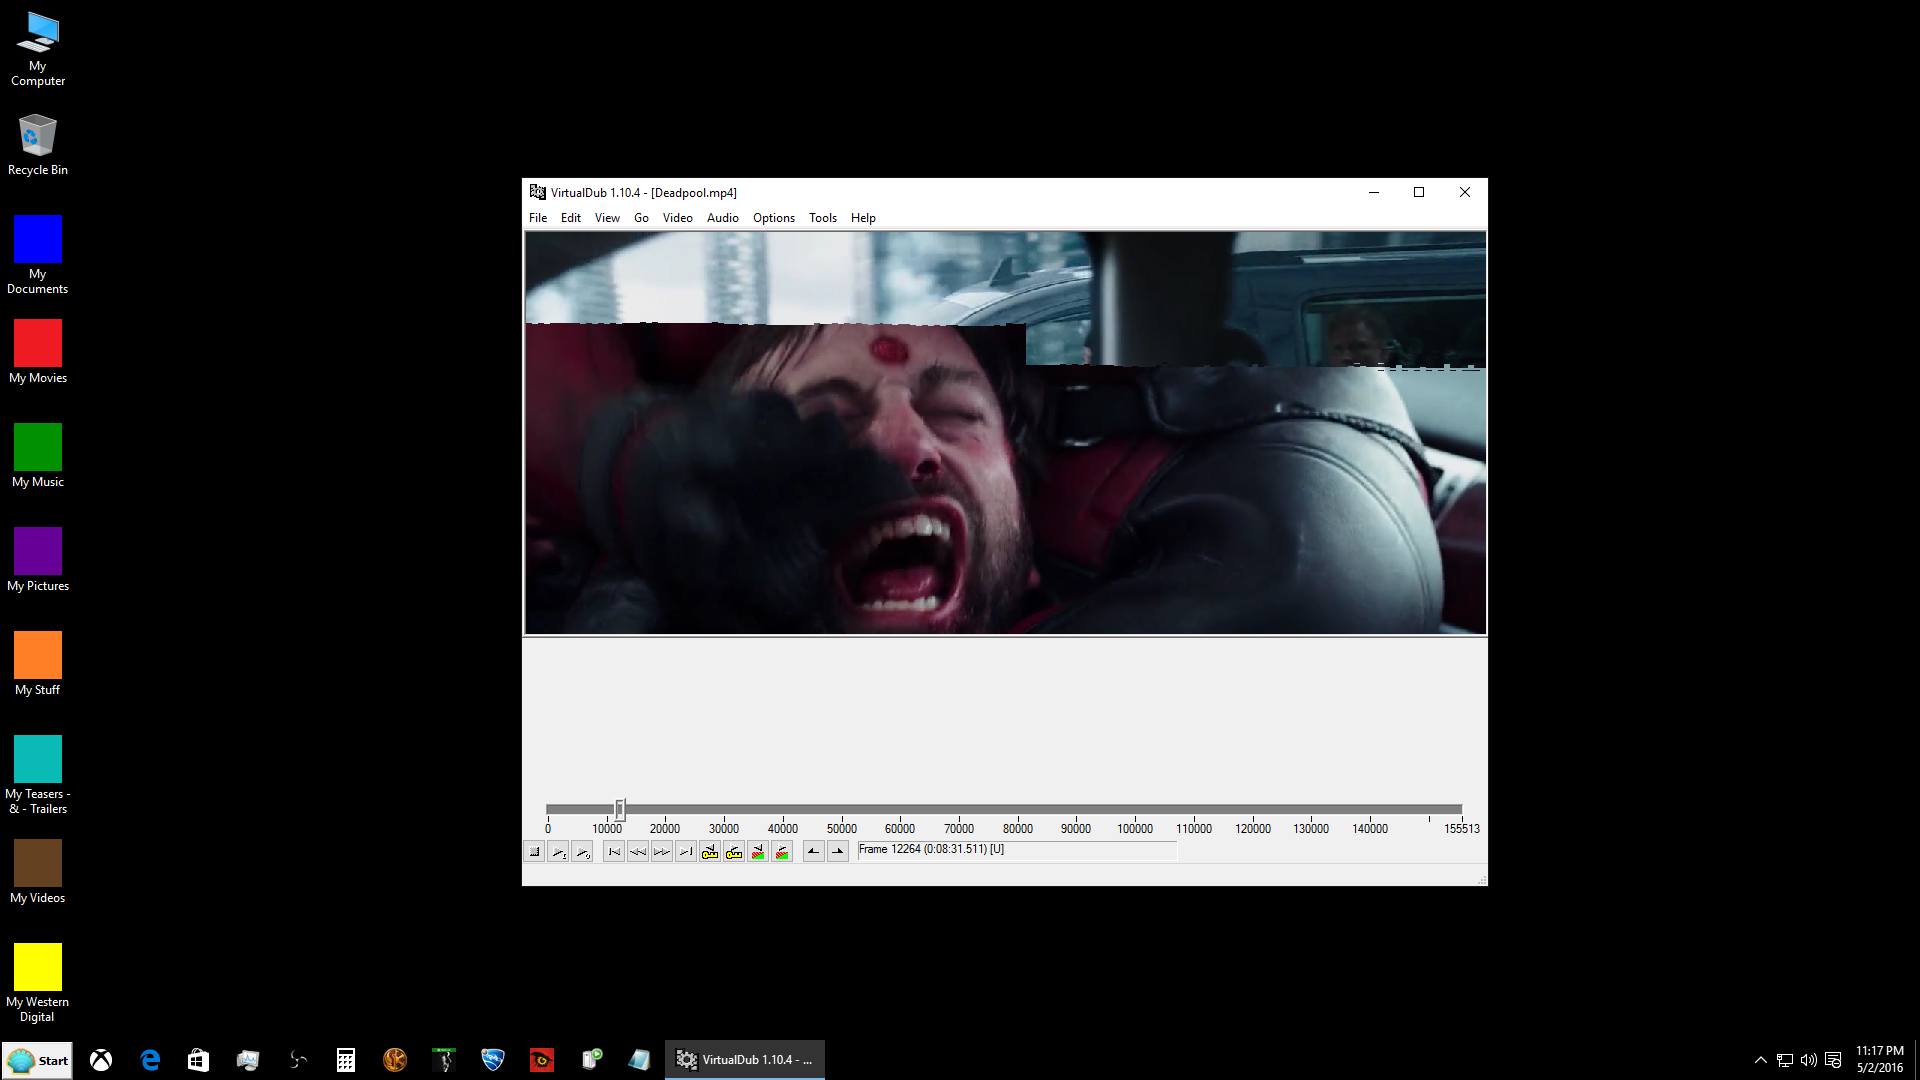Viewport: 1920px width, 1080px height.
Task: Jump to start of video
Action: (x=614, y=852)
